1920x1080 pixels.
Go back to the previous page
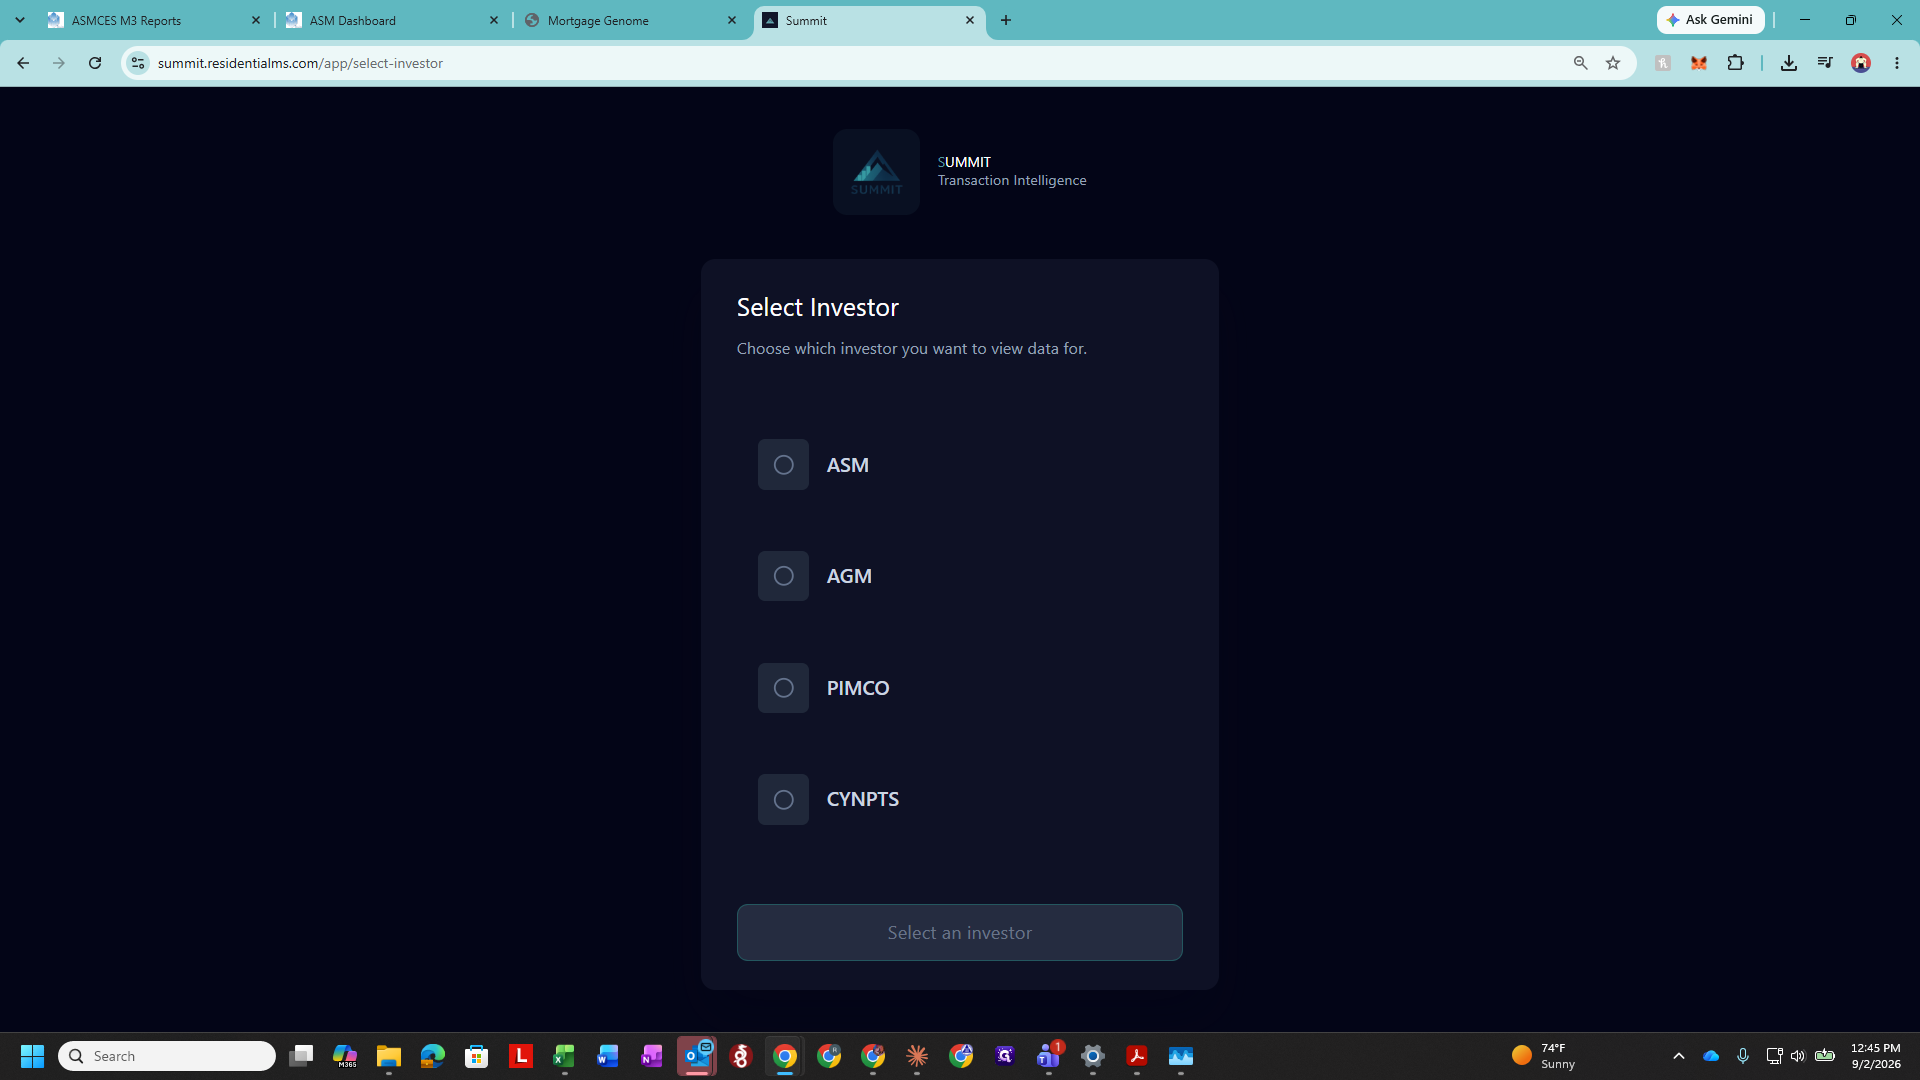tap(23, 63)
